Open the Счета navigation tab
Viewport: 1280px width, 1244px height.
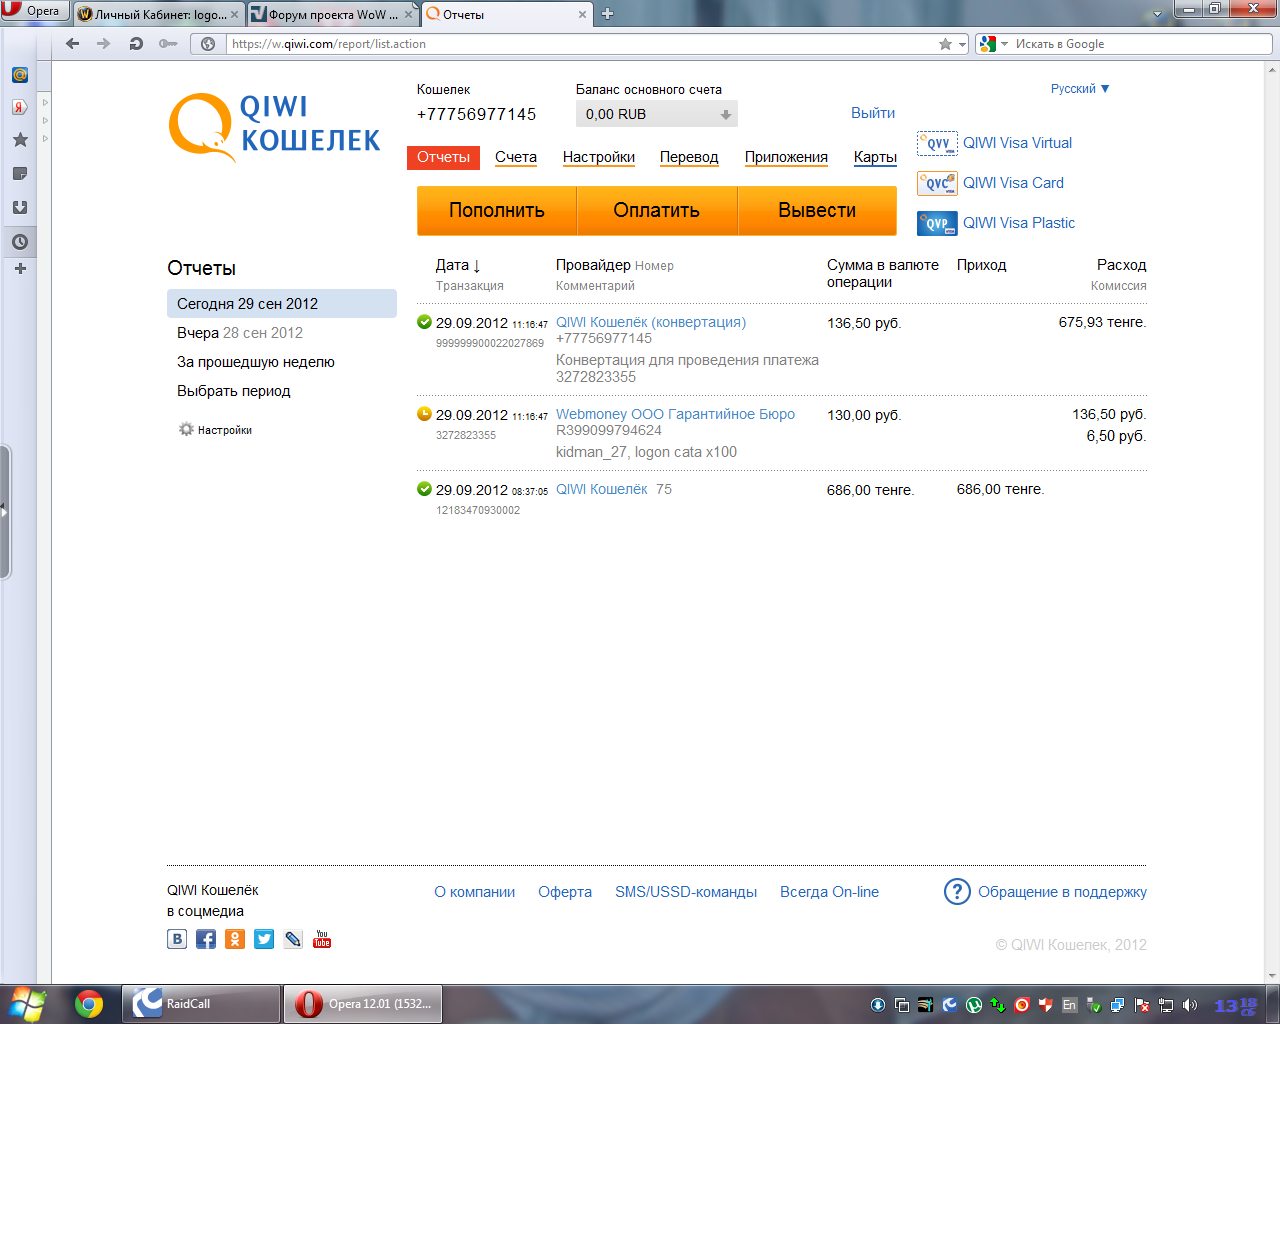tap(516, 157)
